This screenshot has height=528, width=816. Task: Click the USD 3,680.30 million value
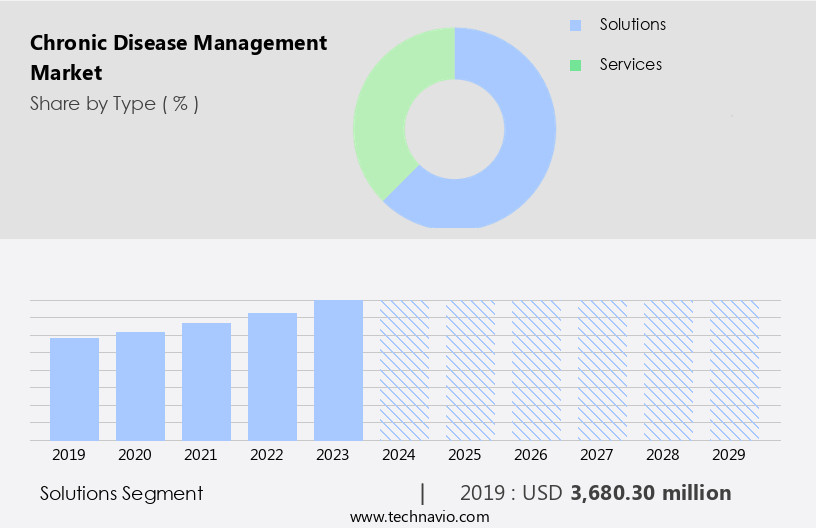650,493
